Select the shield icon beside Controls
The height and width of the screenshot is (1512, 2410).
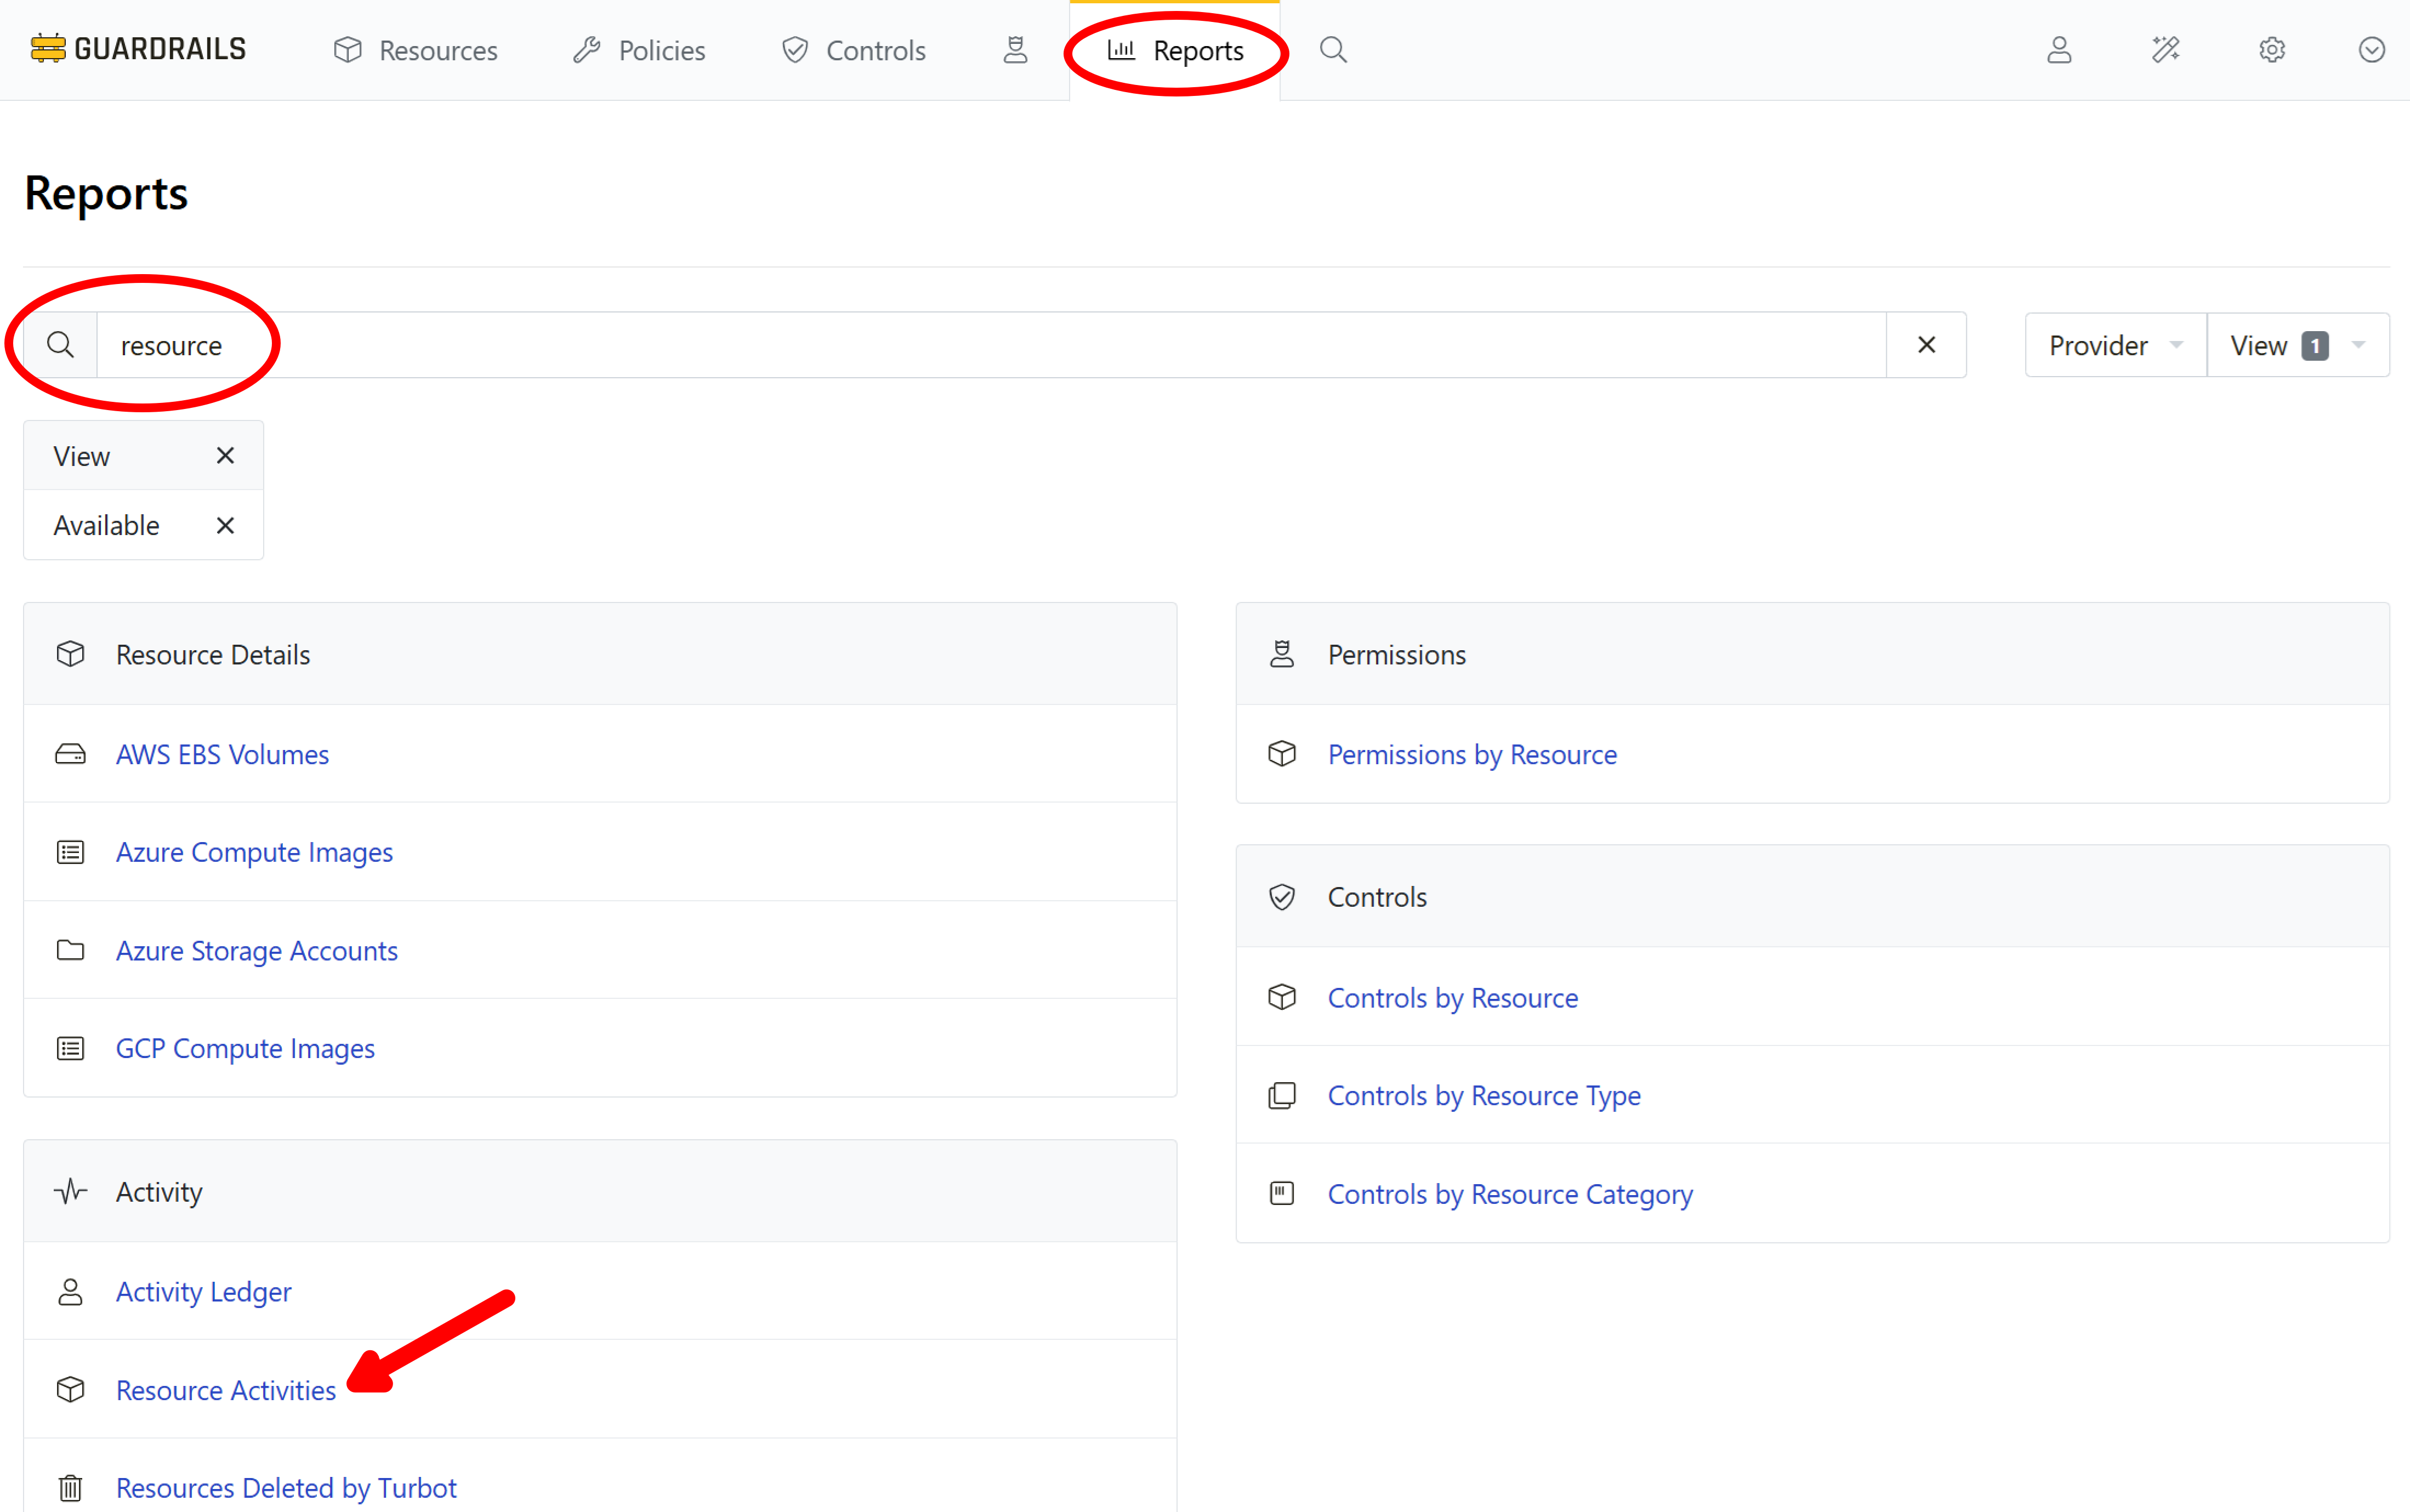pos(794,50)
